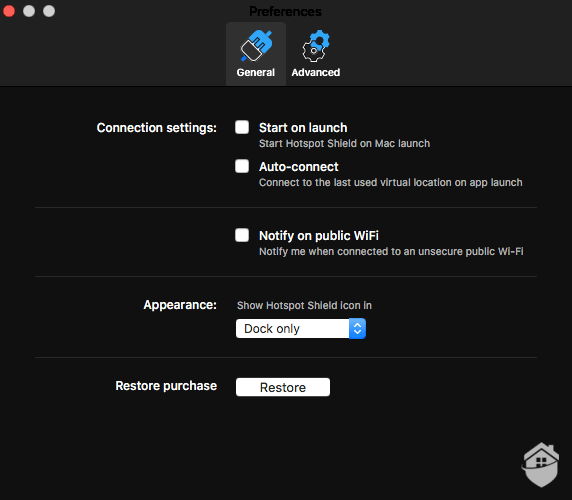
Task: Enable the Start on launch checkbox
Action: point(242,127)
